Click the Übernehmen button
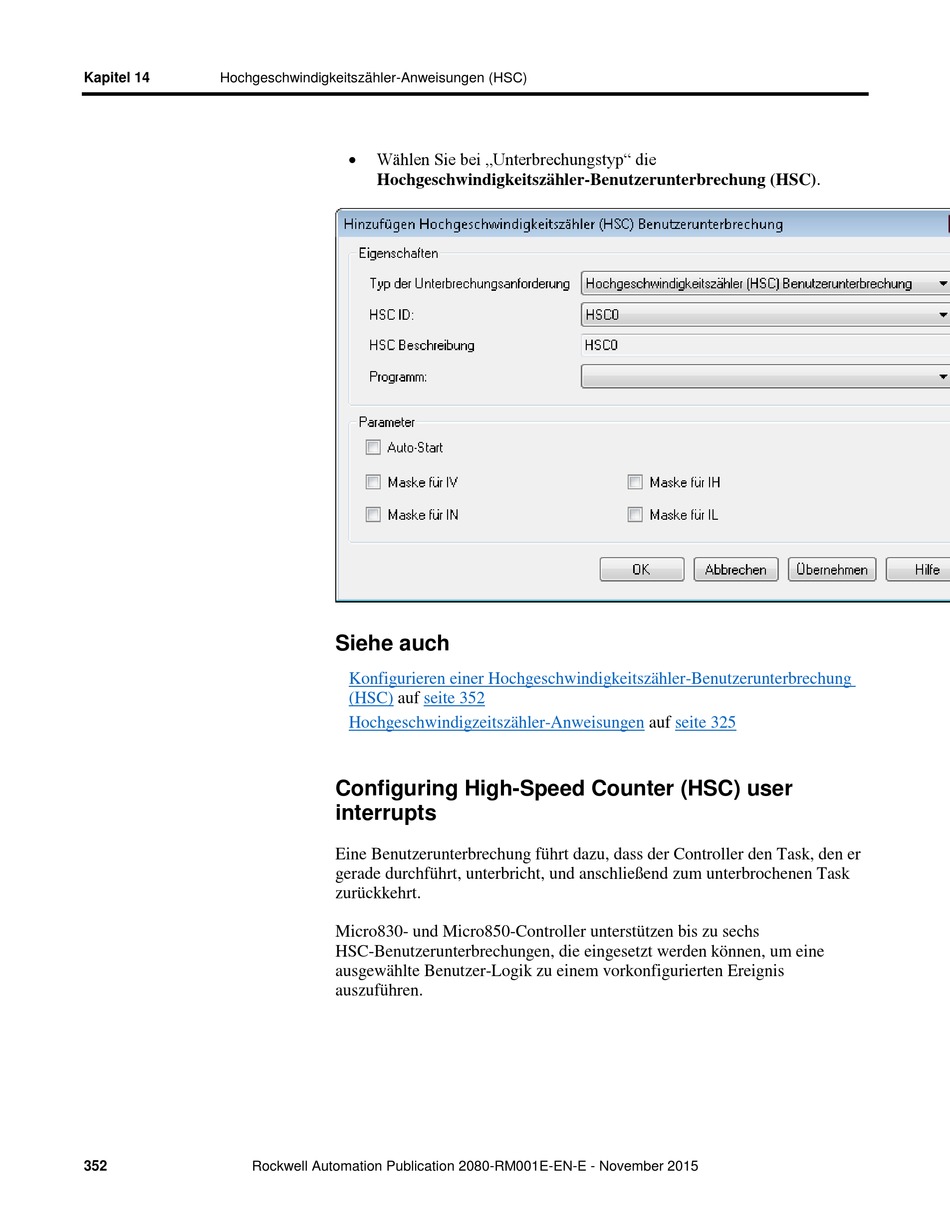 click(832, 569)
